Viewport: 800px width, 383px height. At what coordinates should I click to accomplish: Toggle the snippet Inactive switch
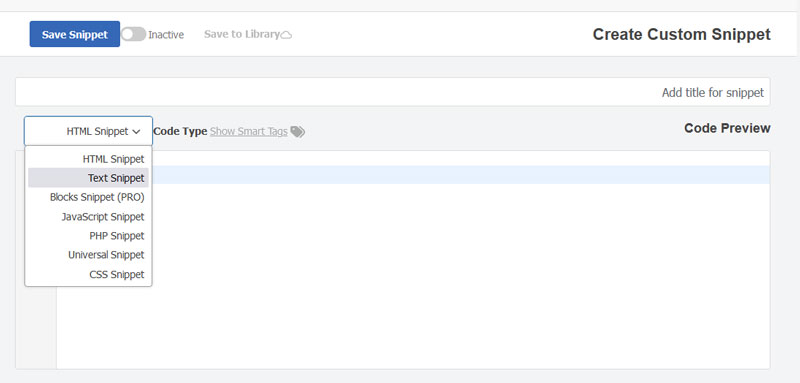133,34
